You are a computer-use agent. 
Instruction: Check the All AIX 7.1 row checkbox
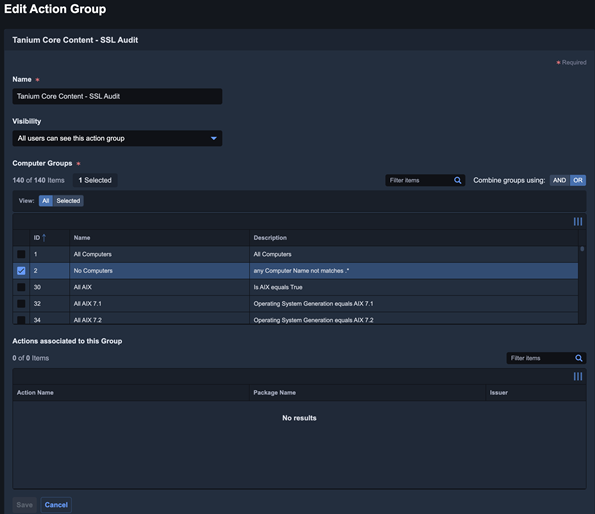click(21, 303)
